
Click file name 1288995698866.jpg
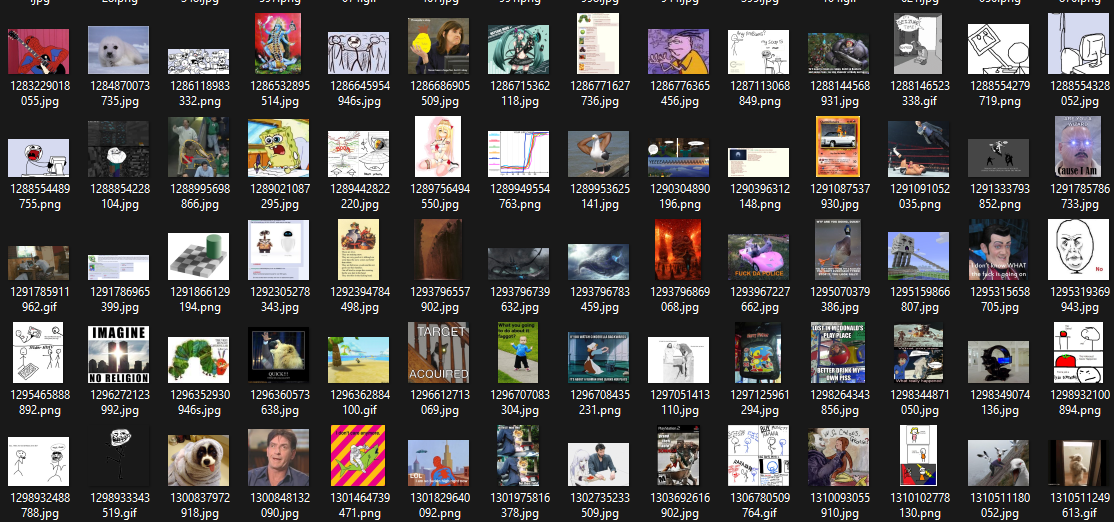198,197
